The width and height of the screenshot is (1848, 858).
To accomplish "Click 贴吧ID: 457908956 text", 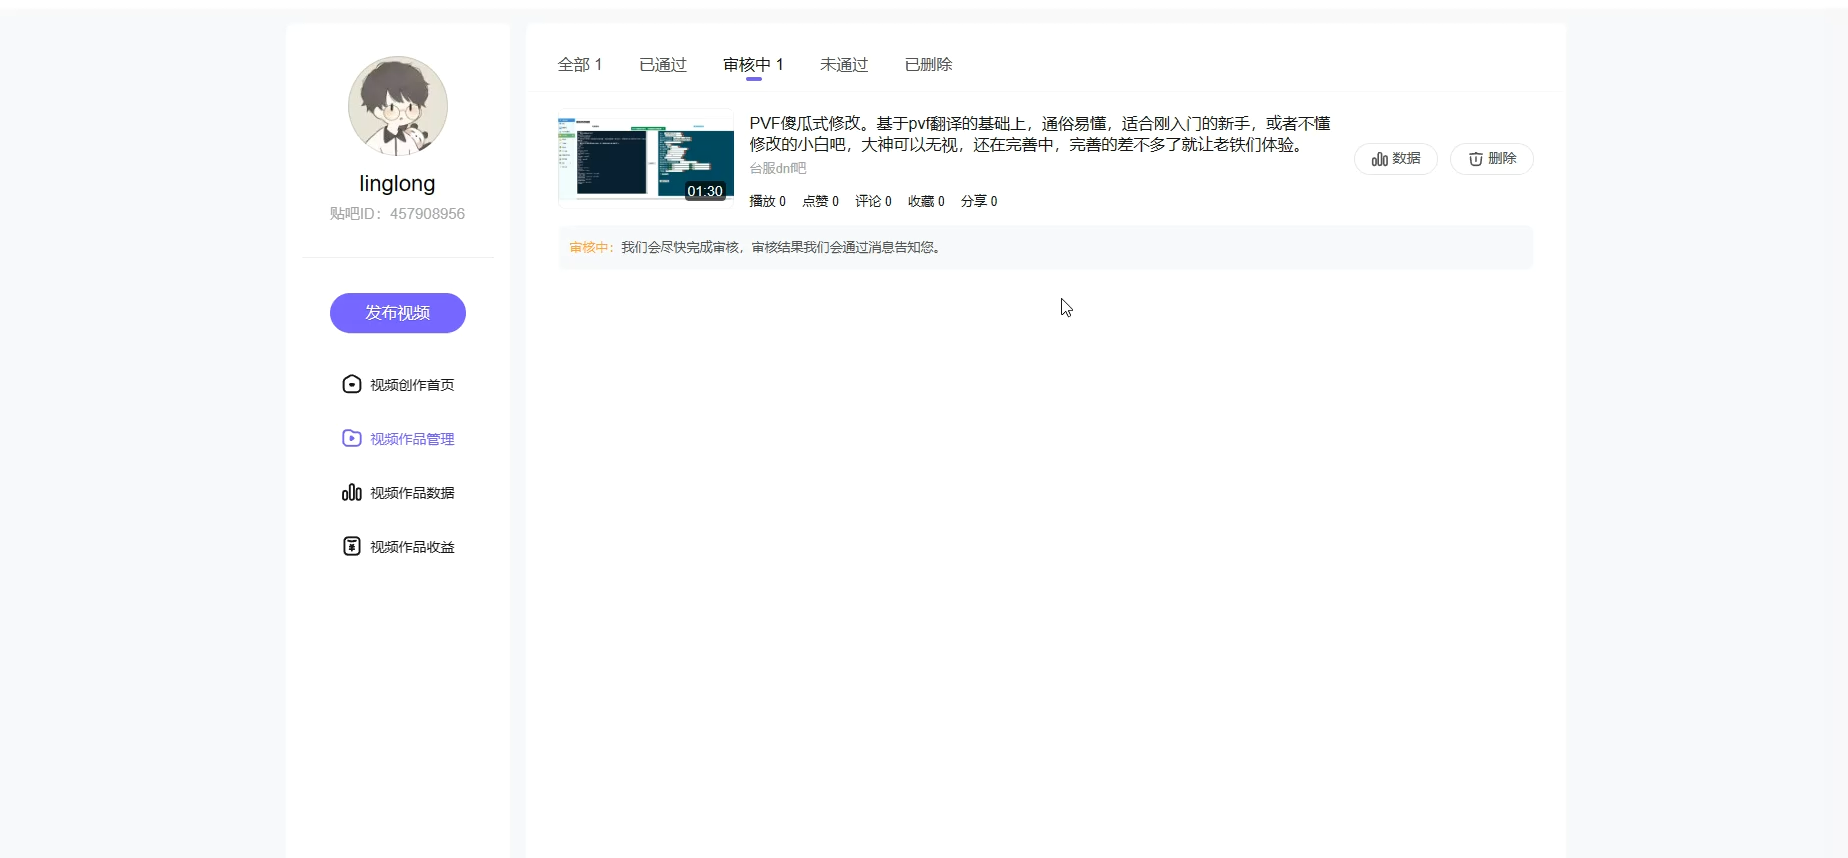I will point(398,214).
